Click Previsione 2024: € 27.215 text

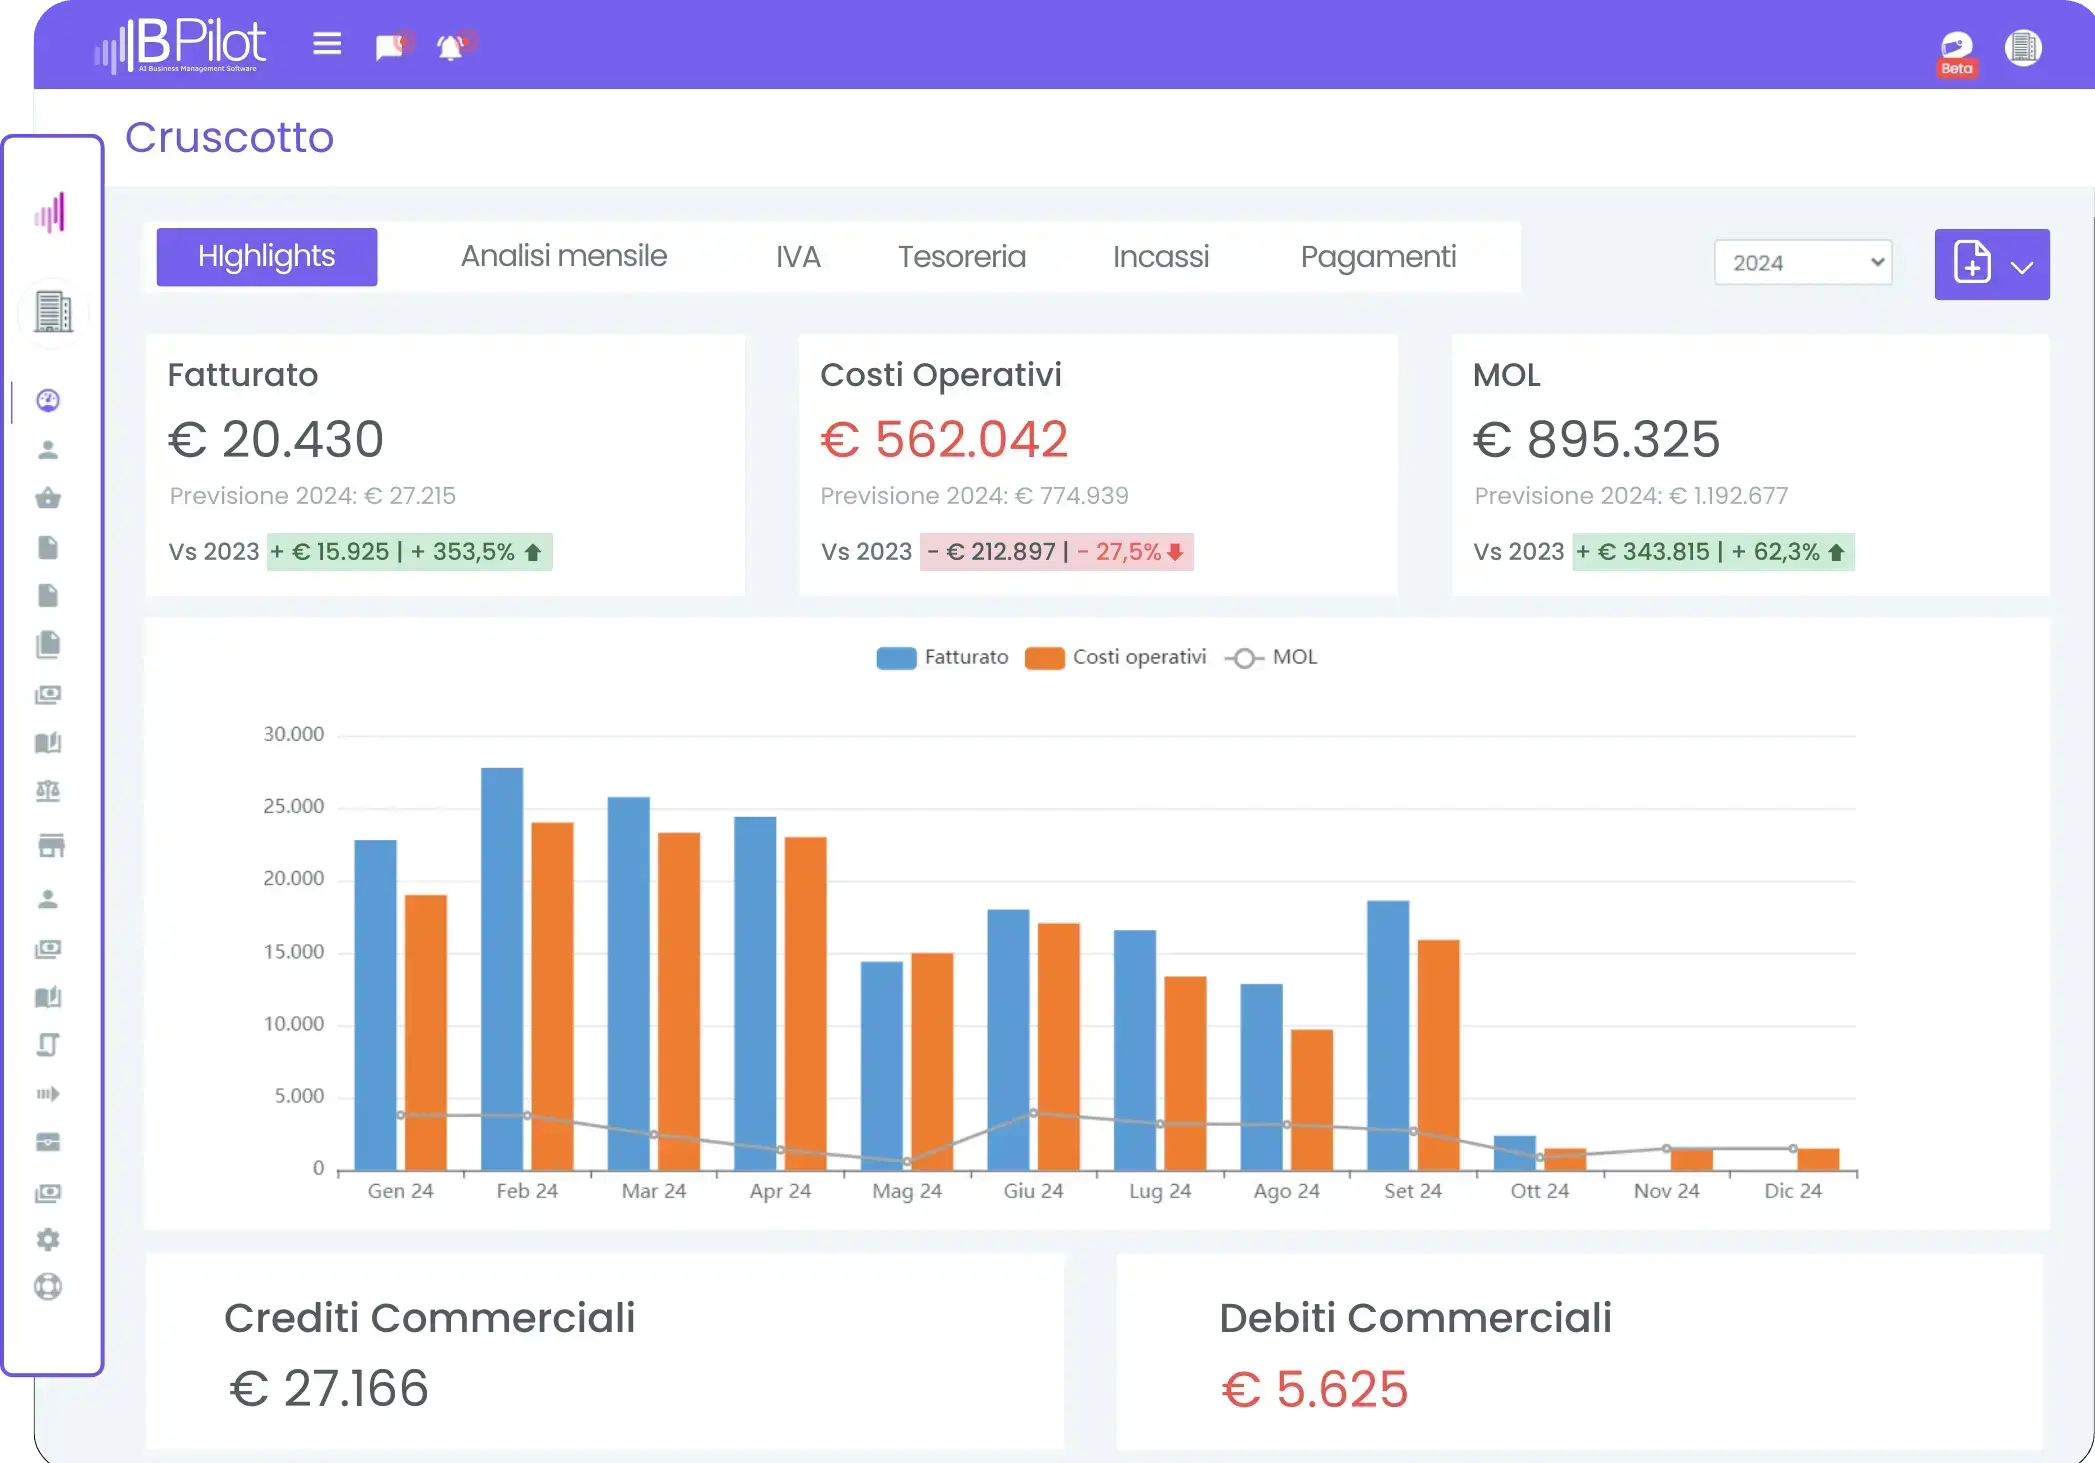pyautogui.click(x=312, y=496)
